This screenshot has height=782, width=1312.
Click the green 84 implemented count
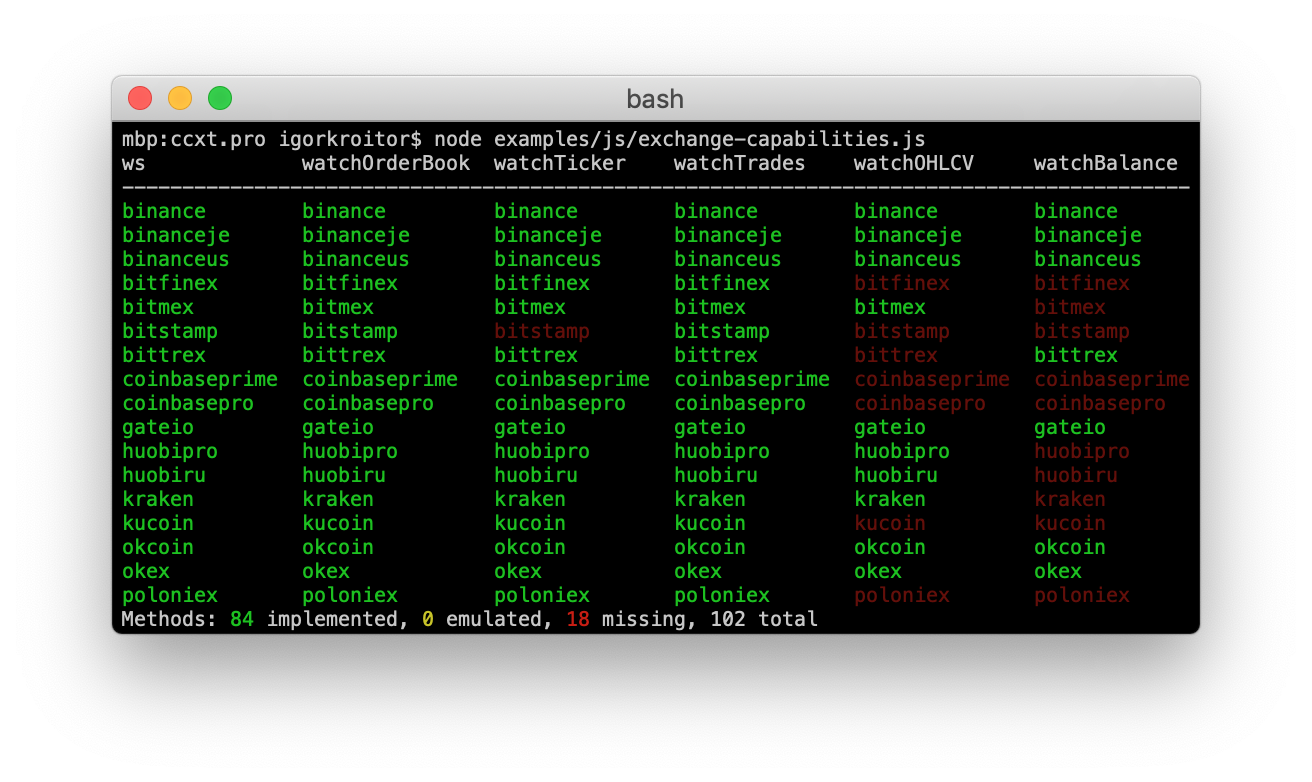239,619
